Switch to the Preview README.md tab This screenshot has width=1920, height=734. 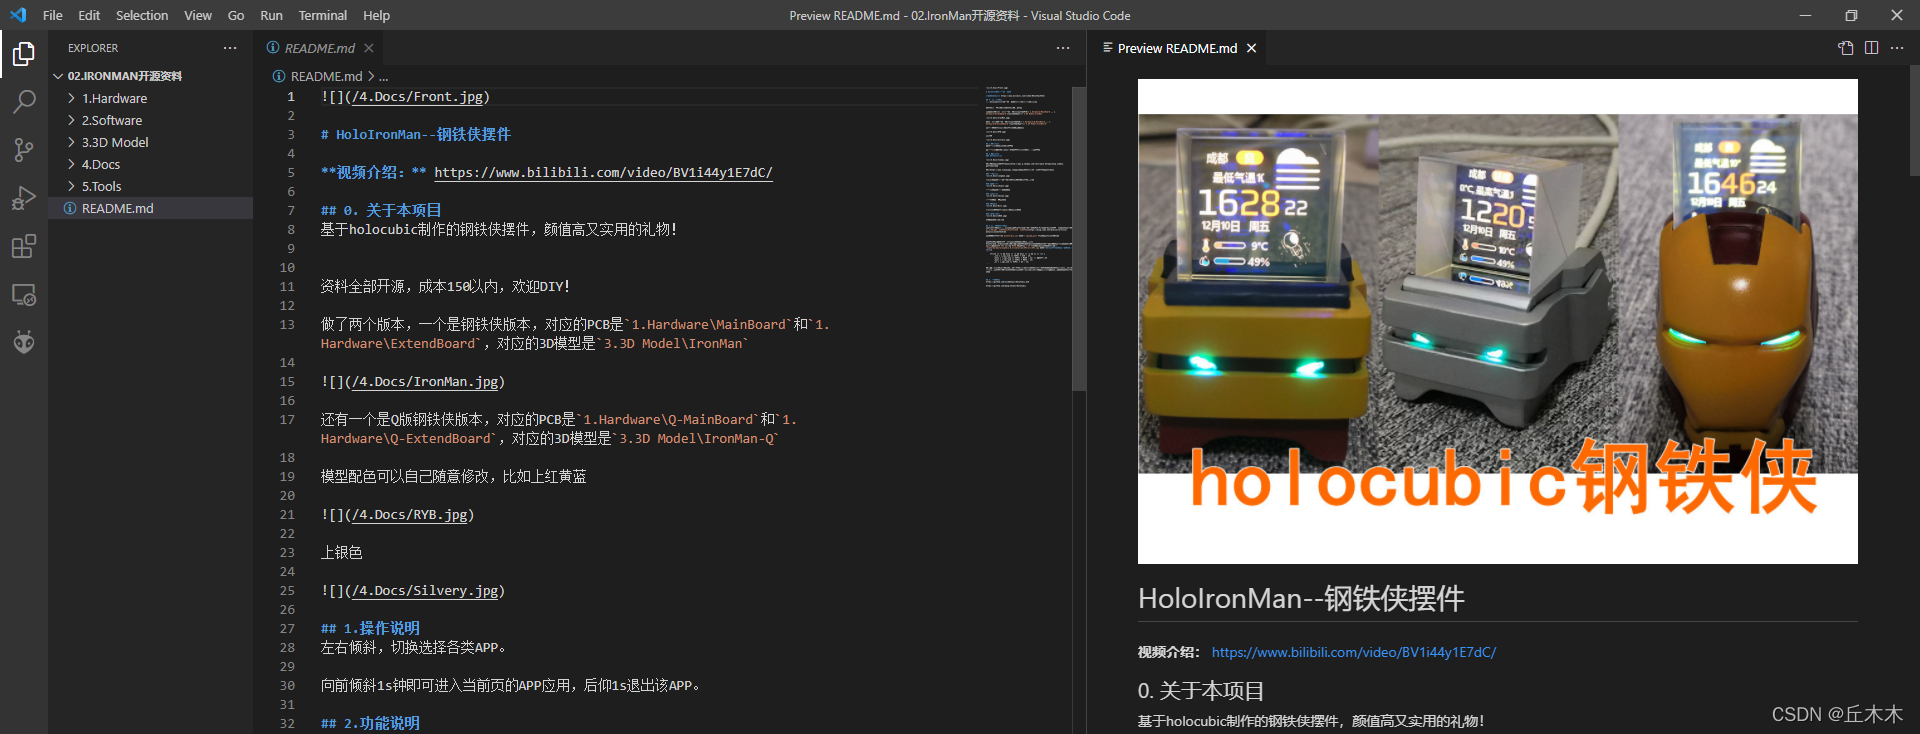pos(1177,48)
